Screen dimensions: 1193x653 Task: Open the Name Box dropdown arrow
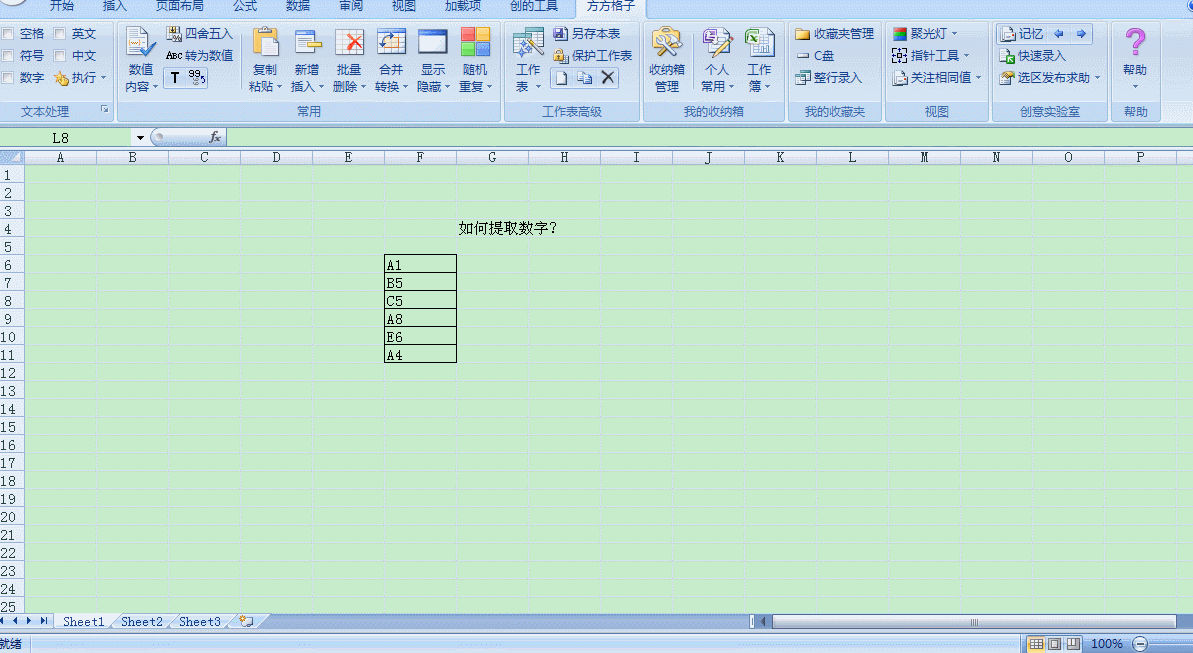tap(139, 138)
